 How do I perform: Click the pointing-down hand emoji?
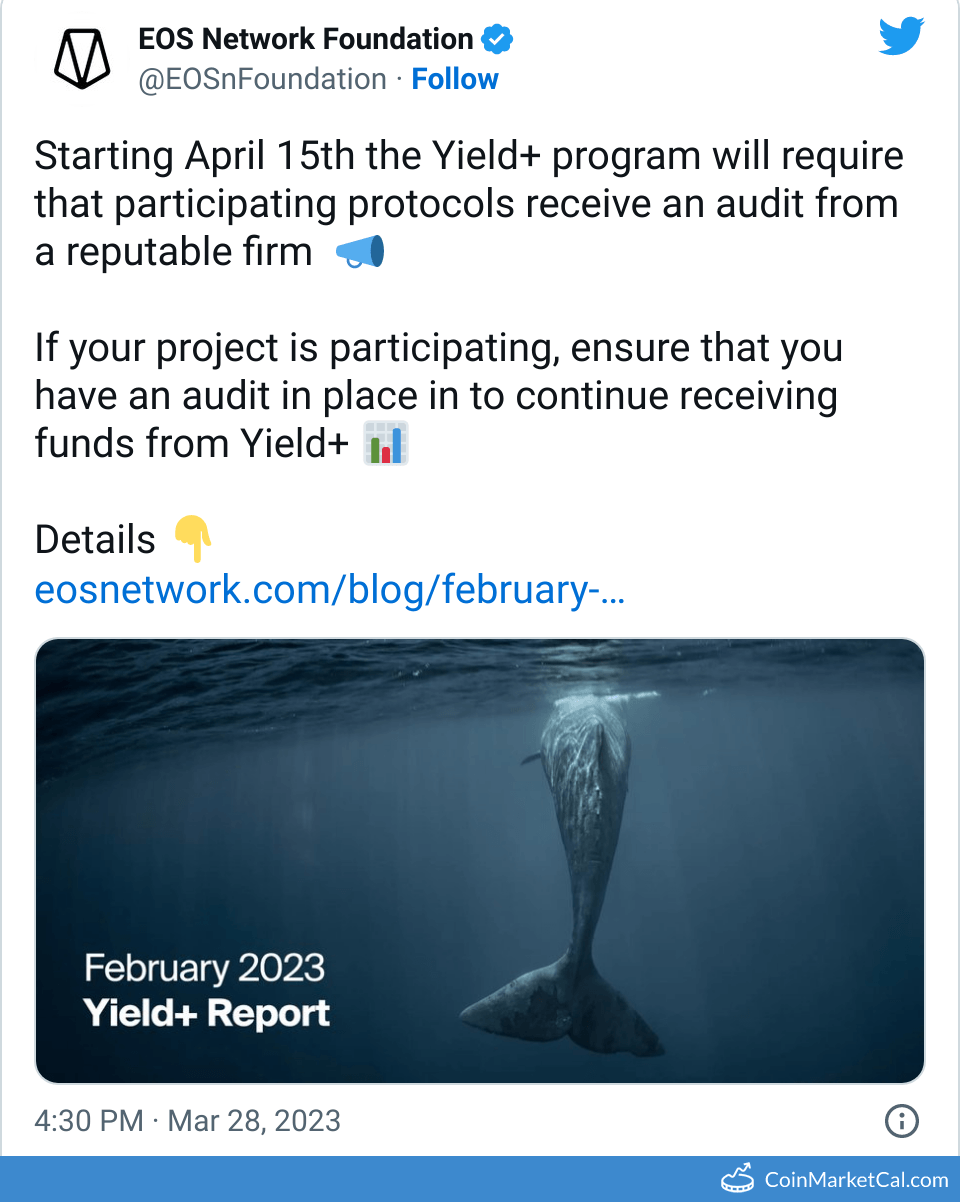(193, 540)
